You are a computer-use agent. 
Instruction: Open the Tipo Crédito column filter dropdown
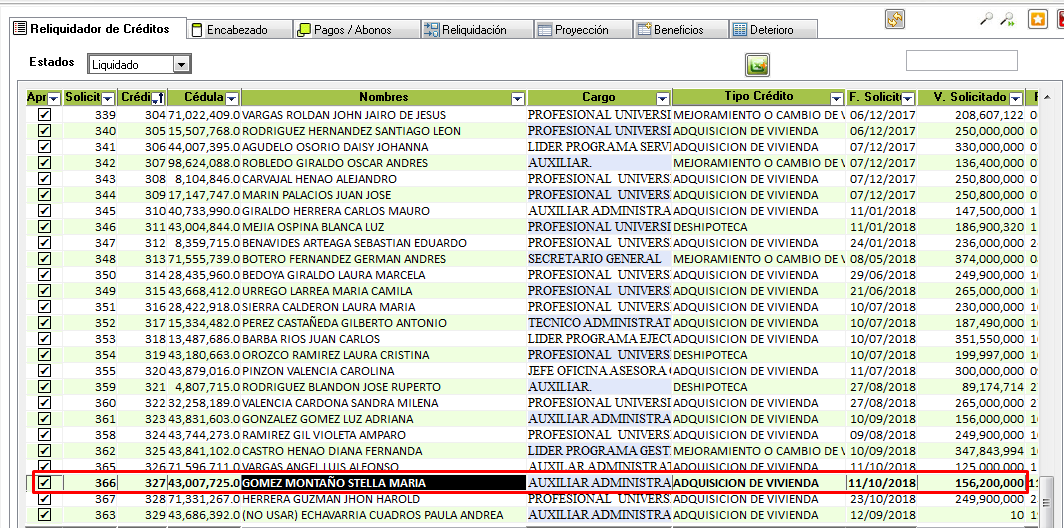coord(837,98)
